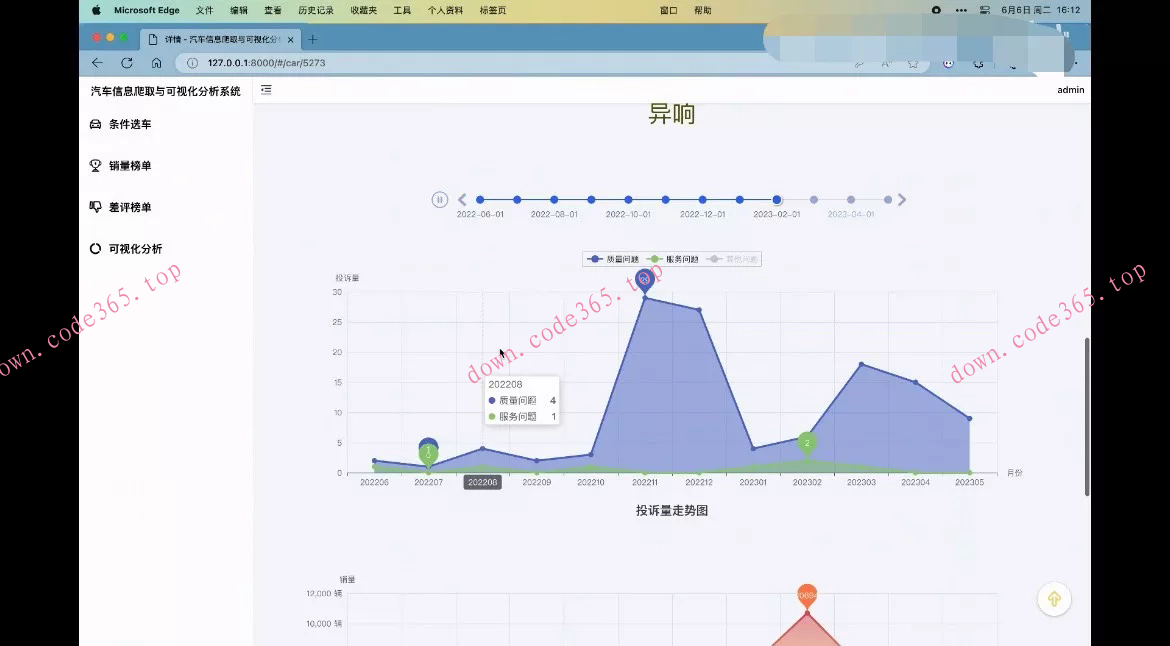Open the 差评榜单 sidebar item
The image size is (1170, 646).
(x=130, y=207)
